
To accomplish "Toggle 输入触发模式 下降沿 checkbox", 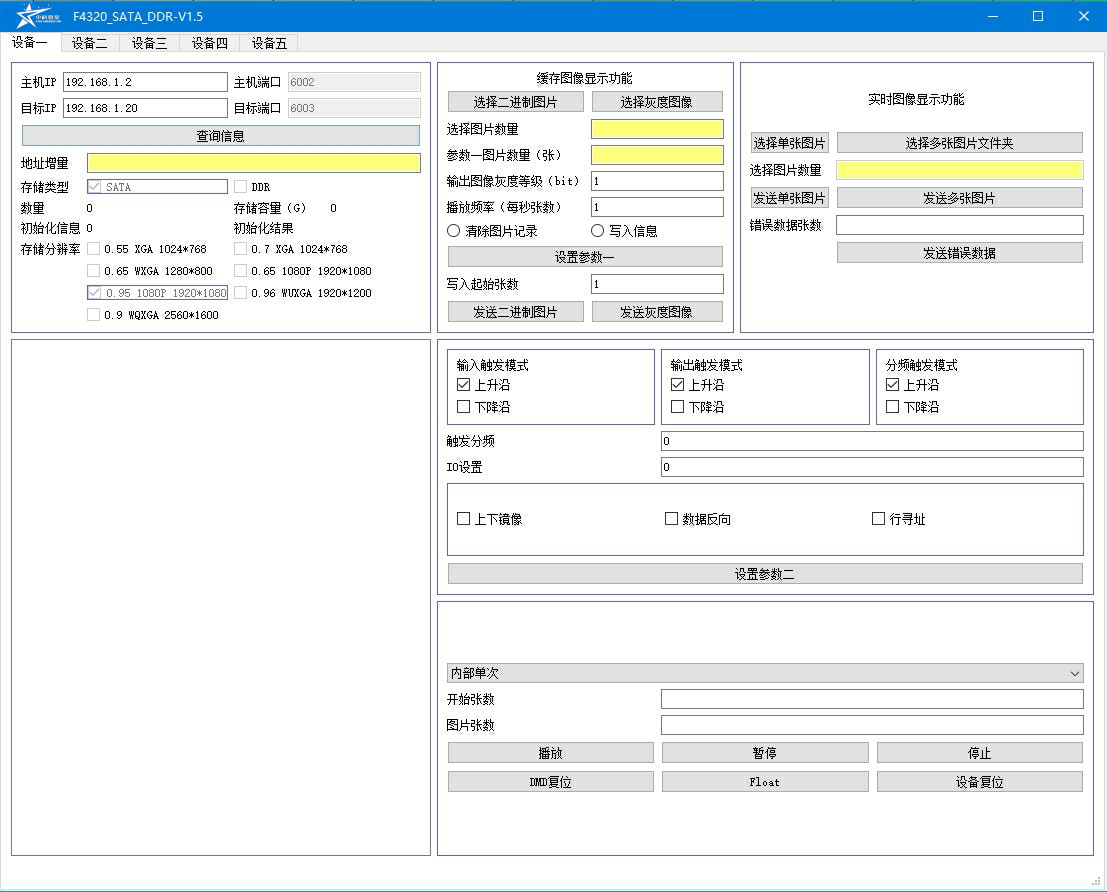I will click(x=463, y=406).
